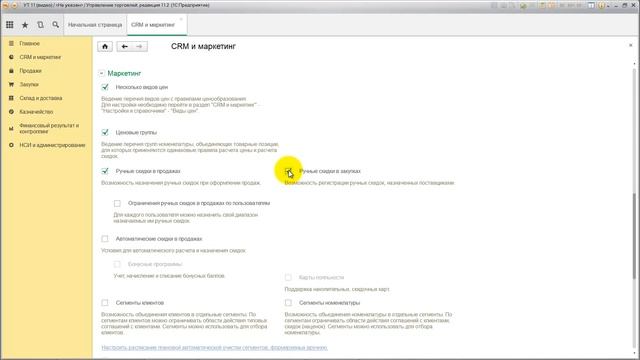
Task: Open favorites with the star icon
Action: coord(25,25)
